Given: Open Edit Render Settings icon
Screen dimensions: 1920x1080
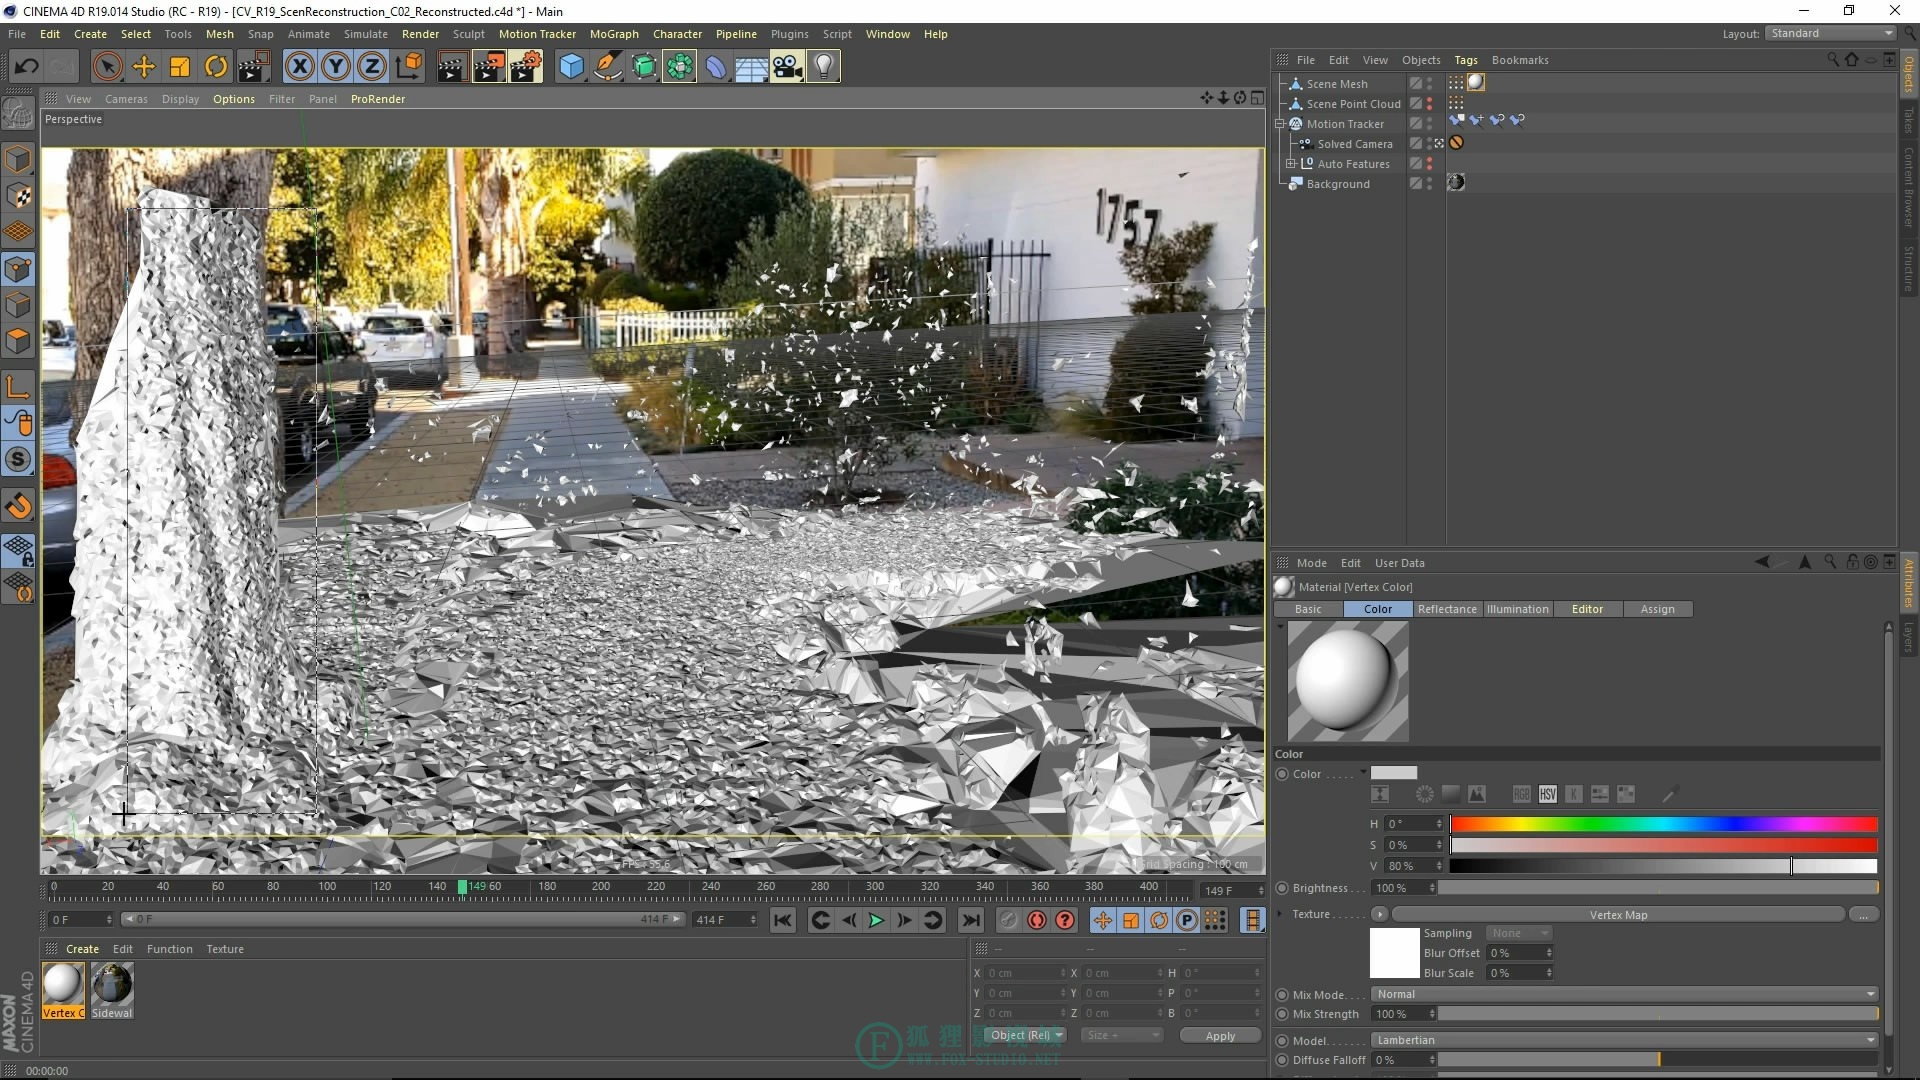Looking at the screenshot, I should pos(526,67).
